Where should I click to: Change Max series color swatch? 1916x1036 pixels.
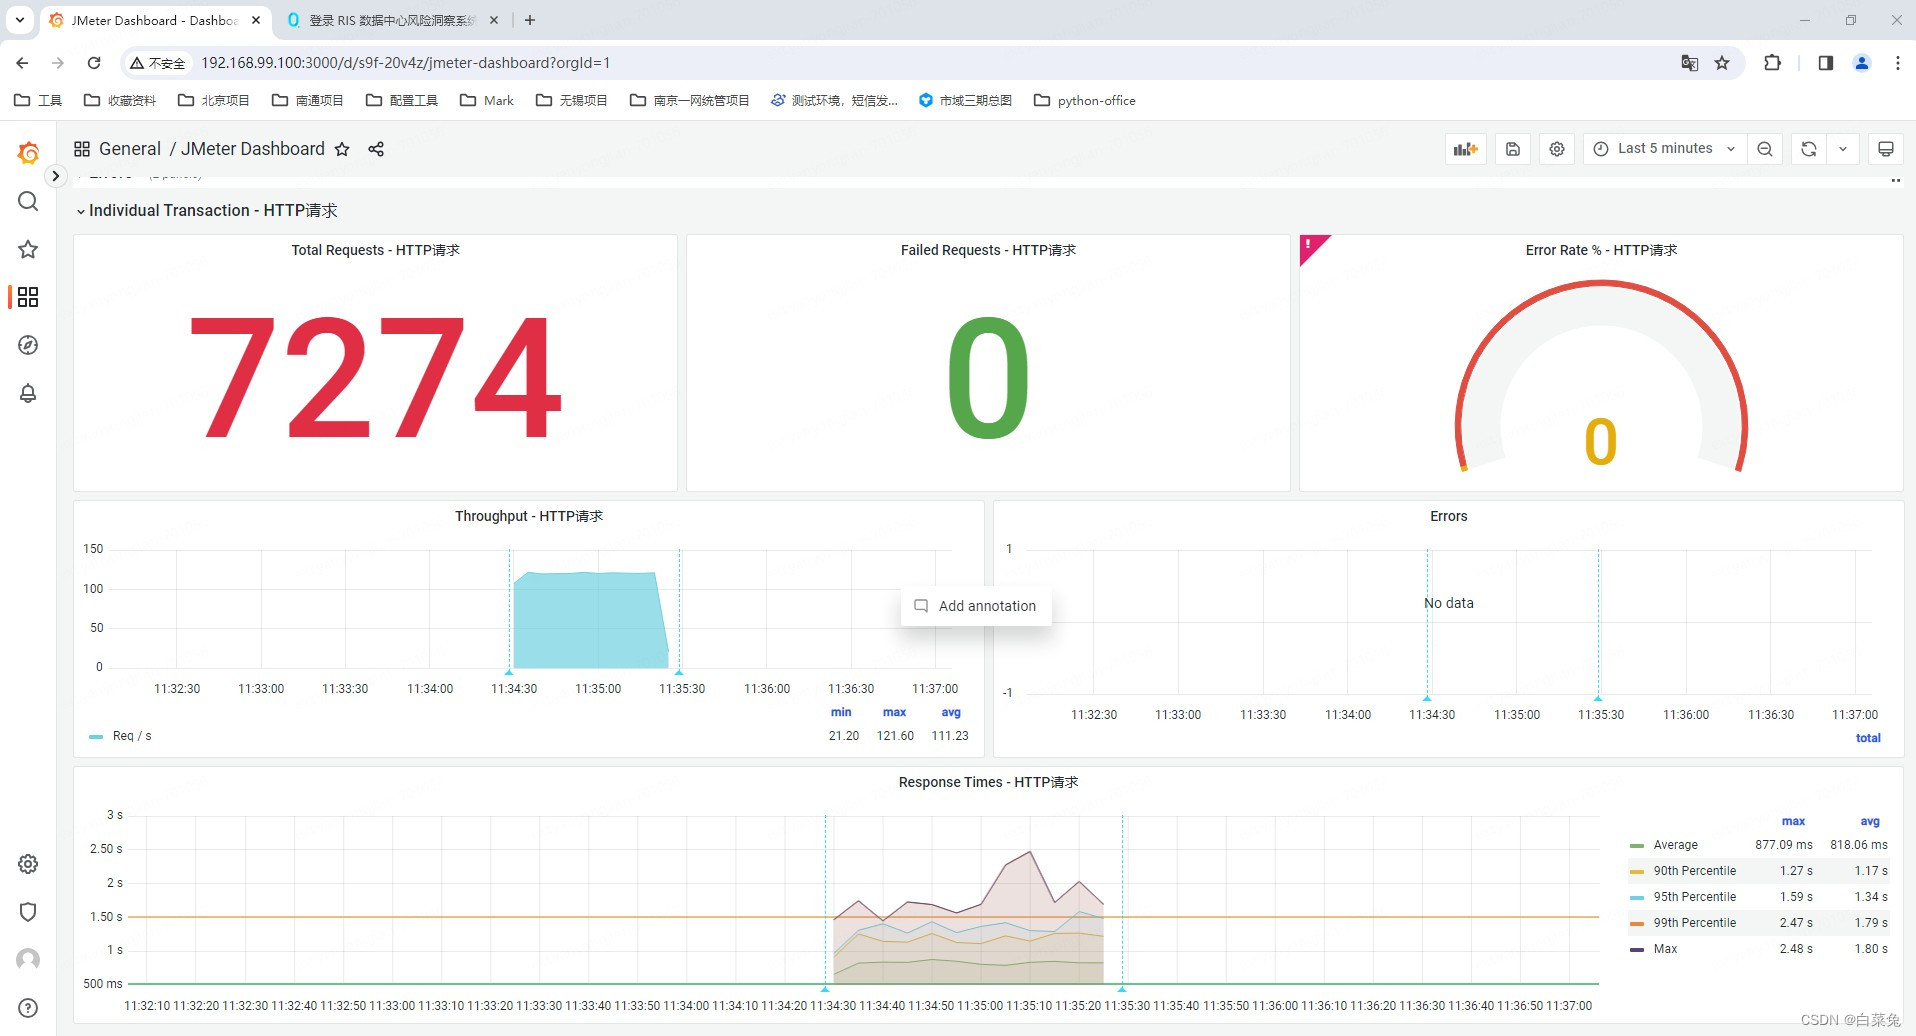[x=1636, y=950]
